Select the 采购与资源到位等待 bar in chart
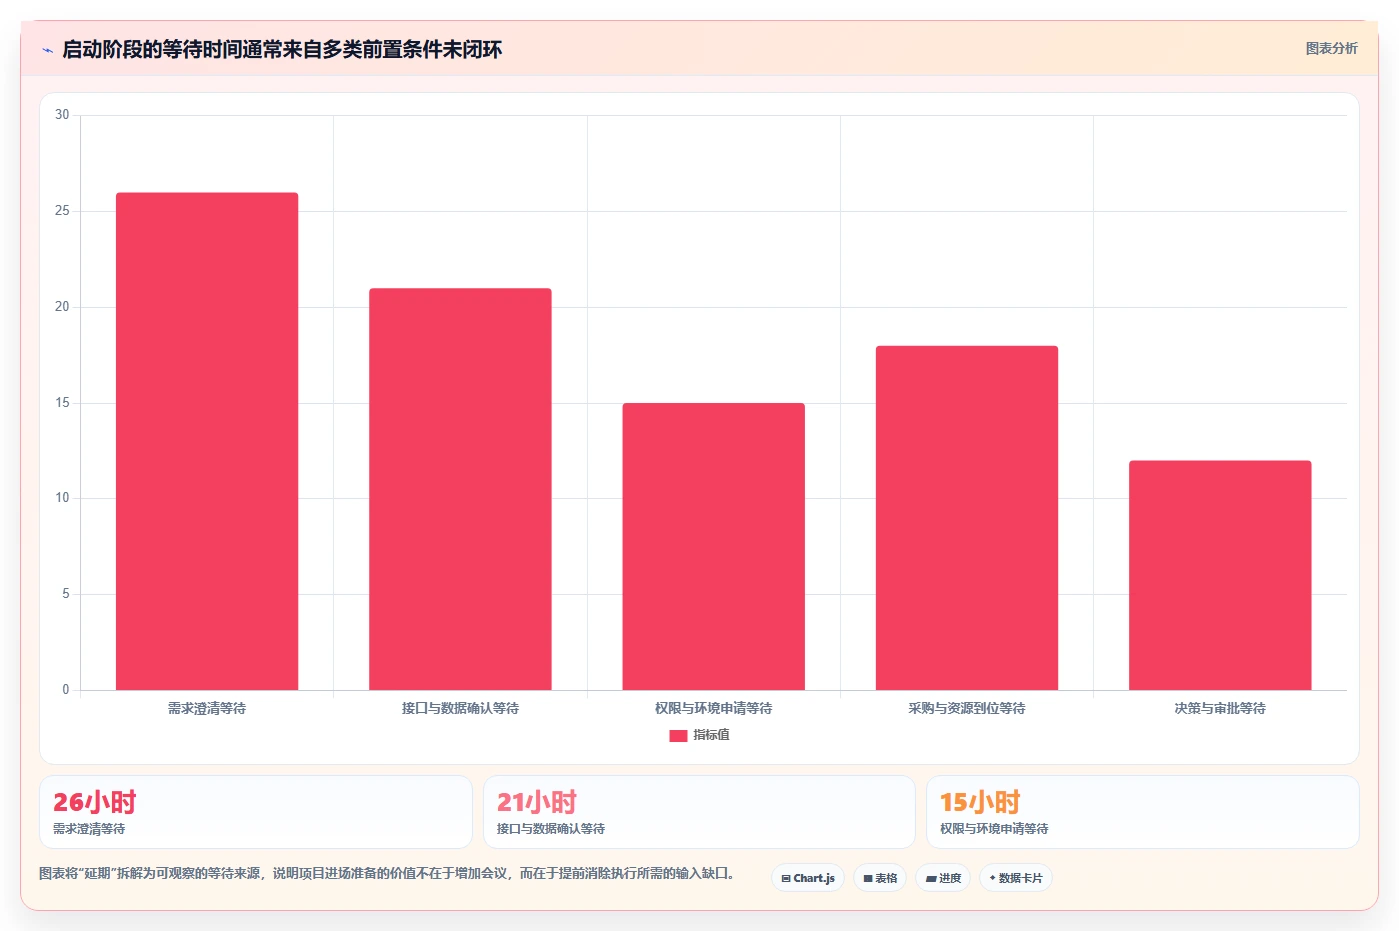Viewport: 1399px width, 931px height. pyautogui.click(x=967, y=518)
